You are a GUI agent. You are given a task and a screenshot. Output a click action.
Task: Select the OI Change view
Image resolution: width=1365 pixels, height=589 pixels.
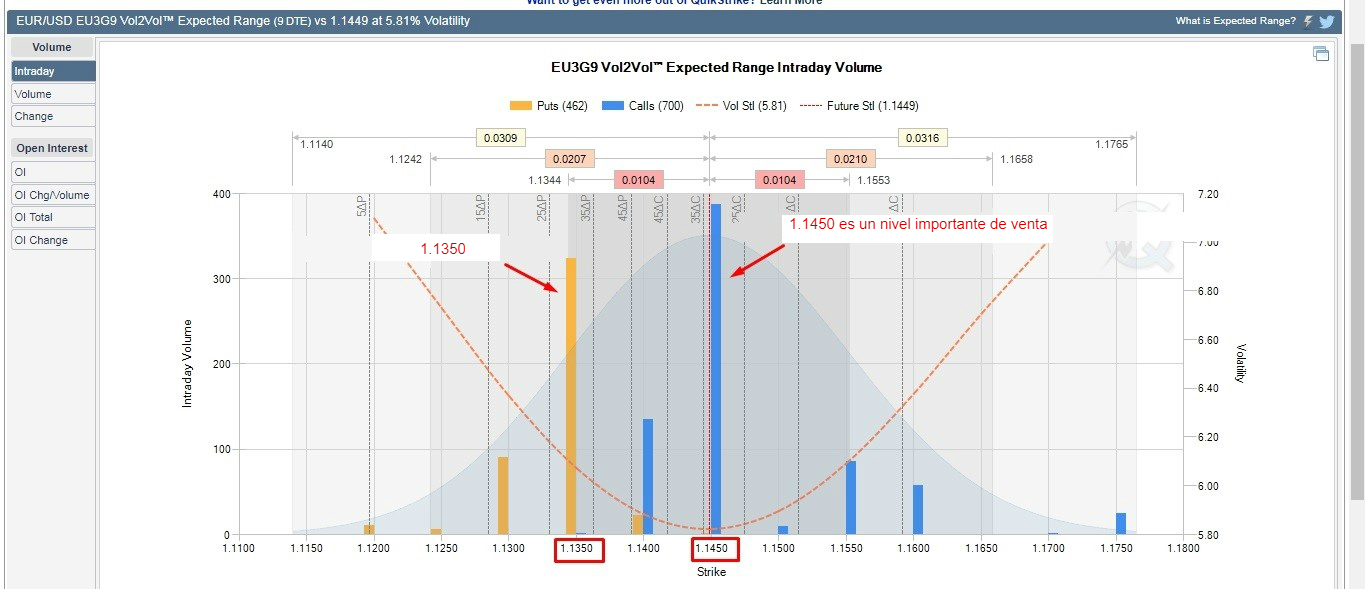[54, 240]
